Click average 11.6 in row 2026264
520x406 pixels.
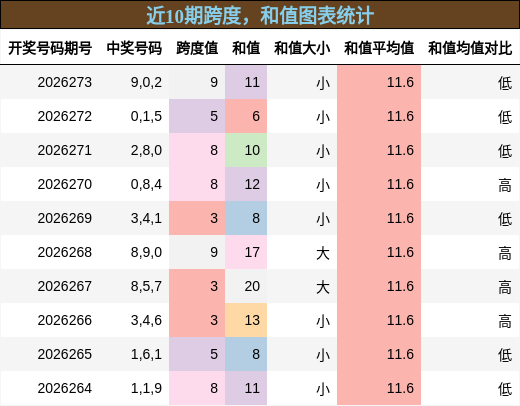(x=379, y=388)
